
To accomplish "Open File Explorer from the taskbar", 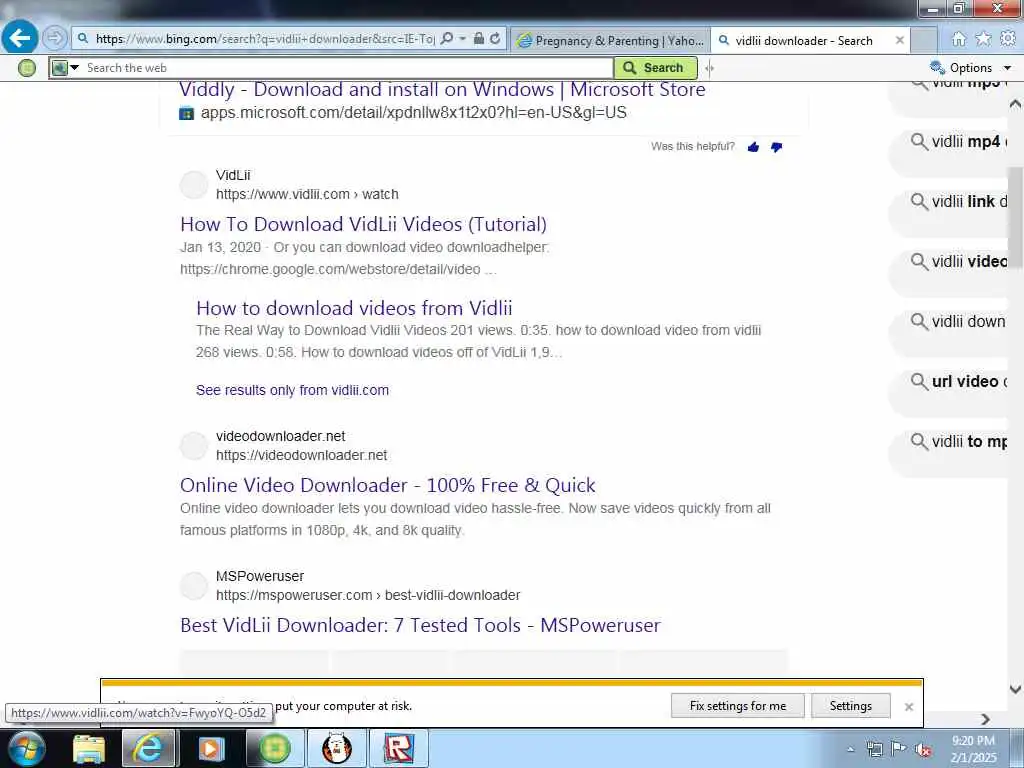I will point(88,748).
